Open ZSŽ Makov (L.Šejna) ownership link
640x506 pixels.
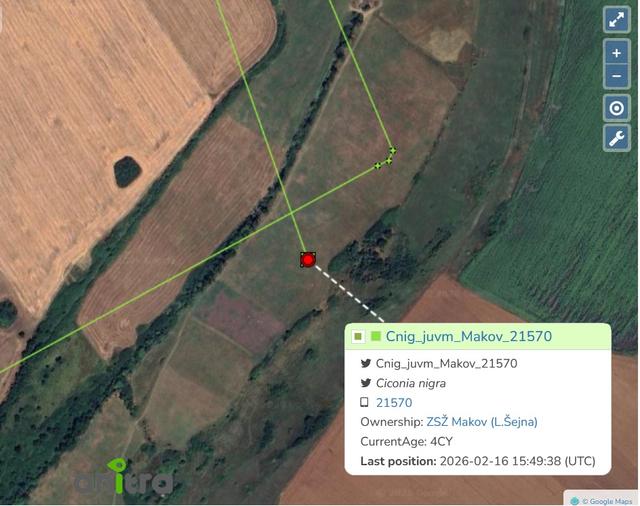click(482, 422)
